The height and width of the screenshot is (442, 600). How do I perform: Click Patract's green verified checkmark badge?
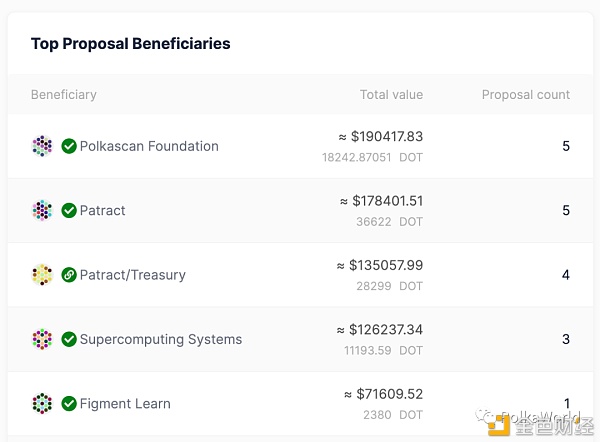point(69,210)
